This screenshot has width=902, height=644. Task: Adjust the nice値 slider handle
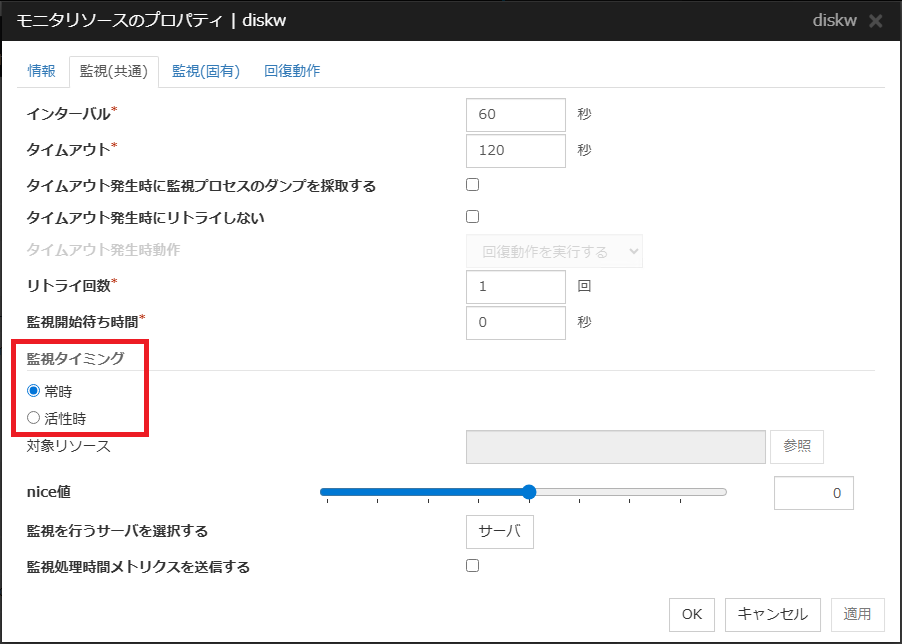(x=528, y=492)
